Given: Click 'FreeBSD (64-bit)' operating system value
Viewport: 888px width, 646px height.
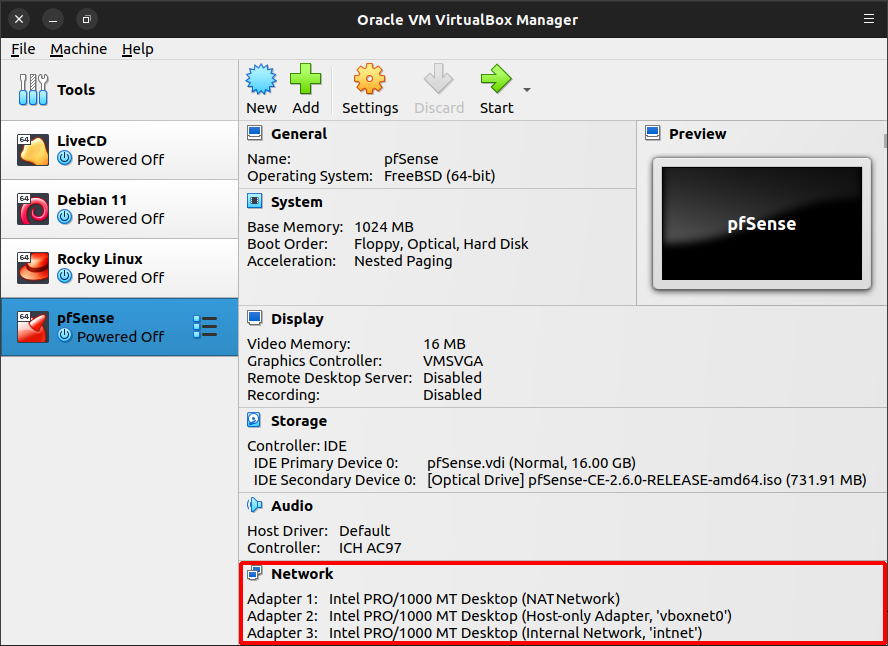Looking at the screenshot, I should coord(439,177).
